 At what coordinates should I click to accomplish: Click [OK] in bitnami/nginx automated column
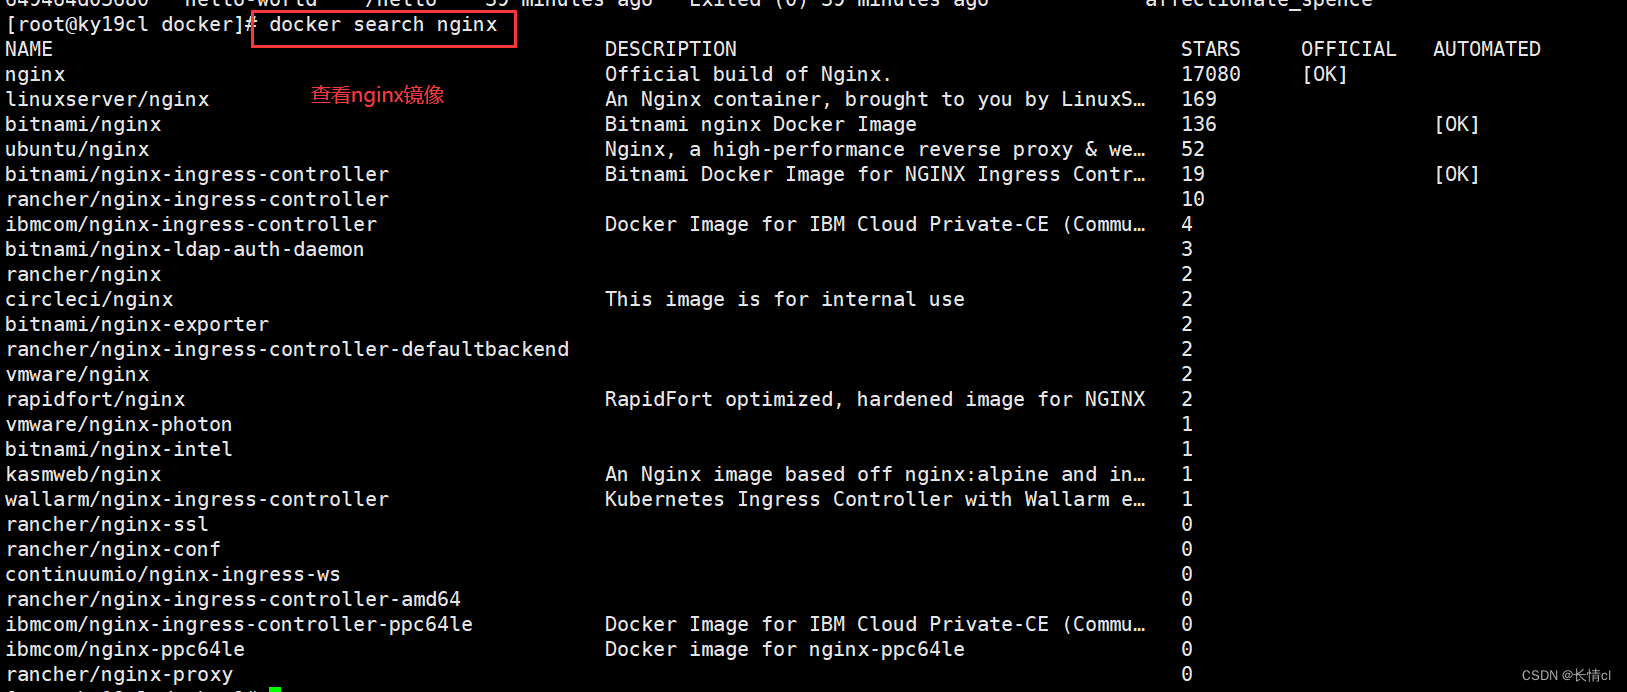tap(1457, 124)
